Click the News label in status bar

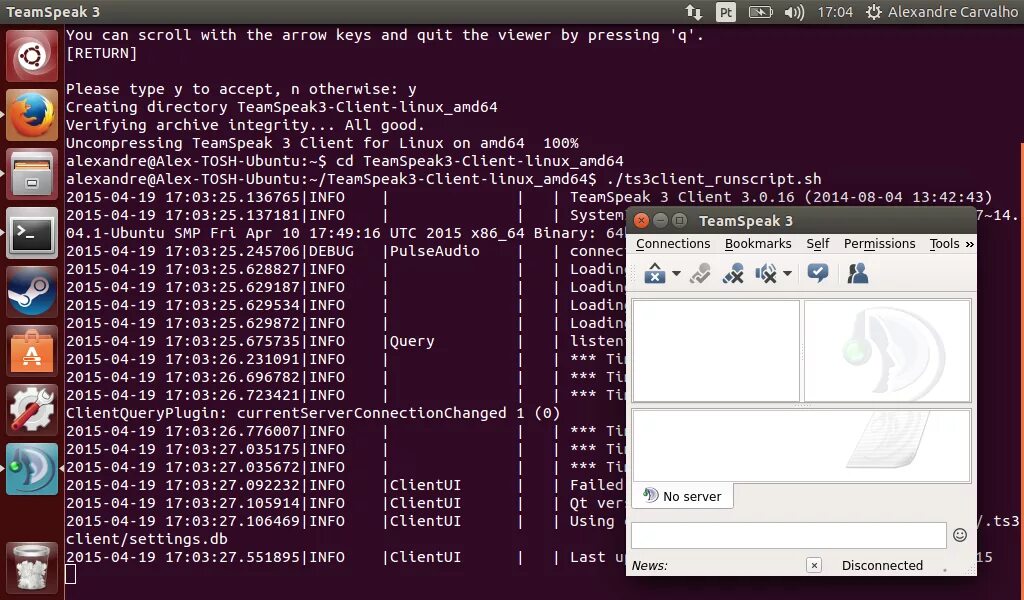[649, 566]
